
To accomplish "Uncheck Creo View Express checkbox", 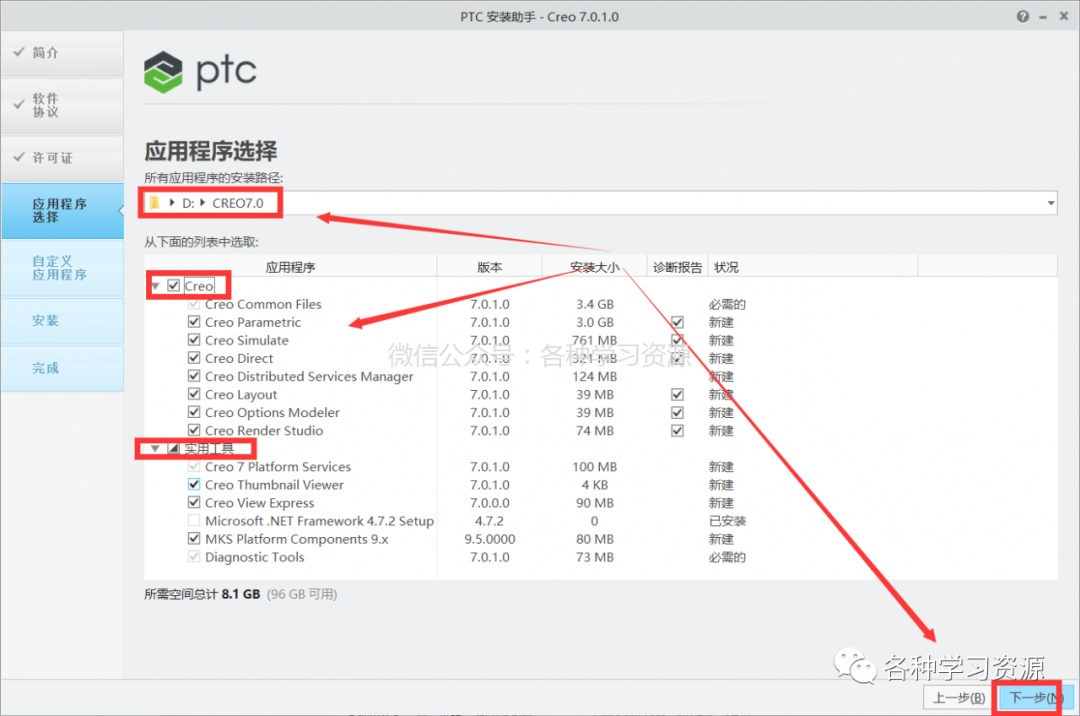I will point(194,503).
